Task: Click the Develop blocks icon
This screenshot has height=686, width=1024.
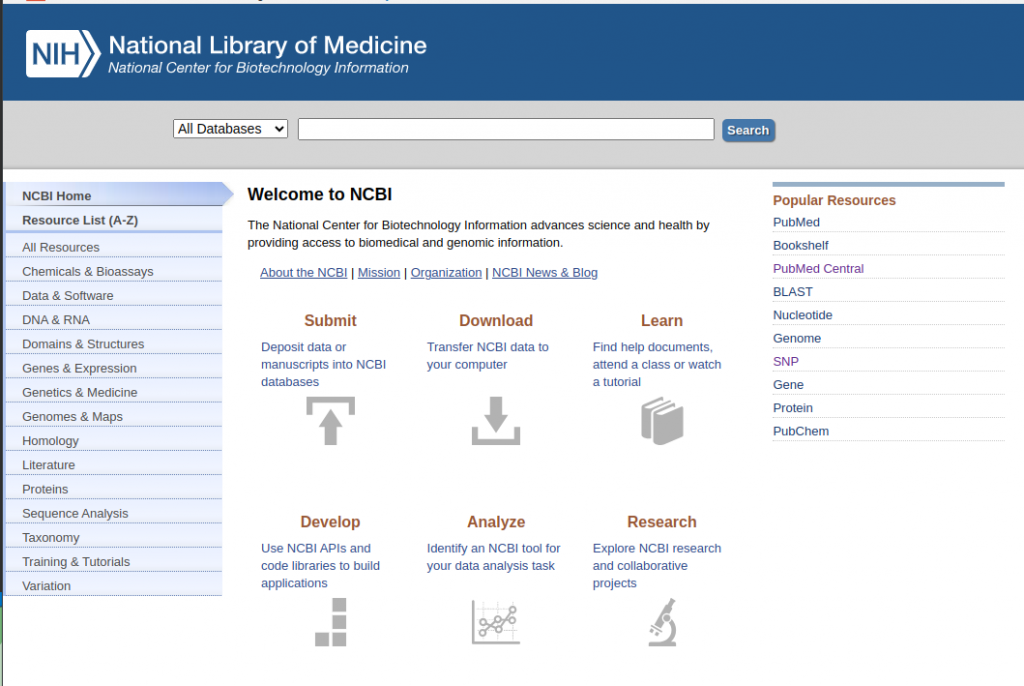Action: pyautogui.click(x=330, y=622)
